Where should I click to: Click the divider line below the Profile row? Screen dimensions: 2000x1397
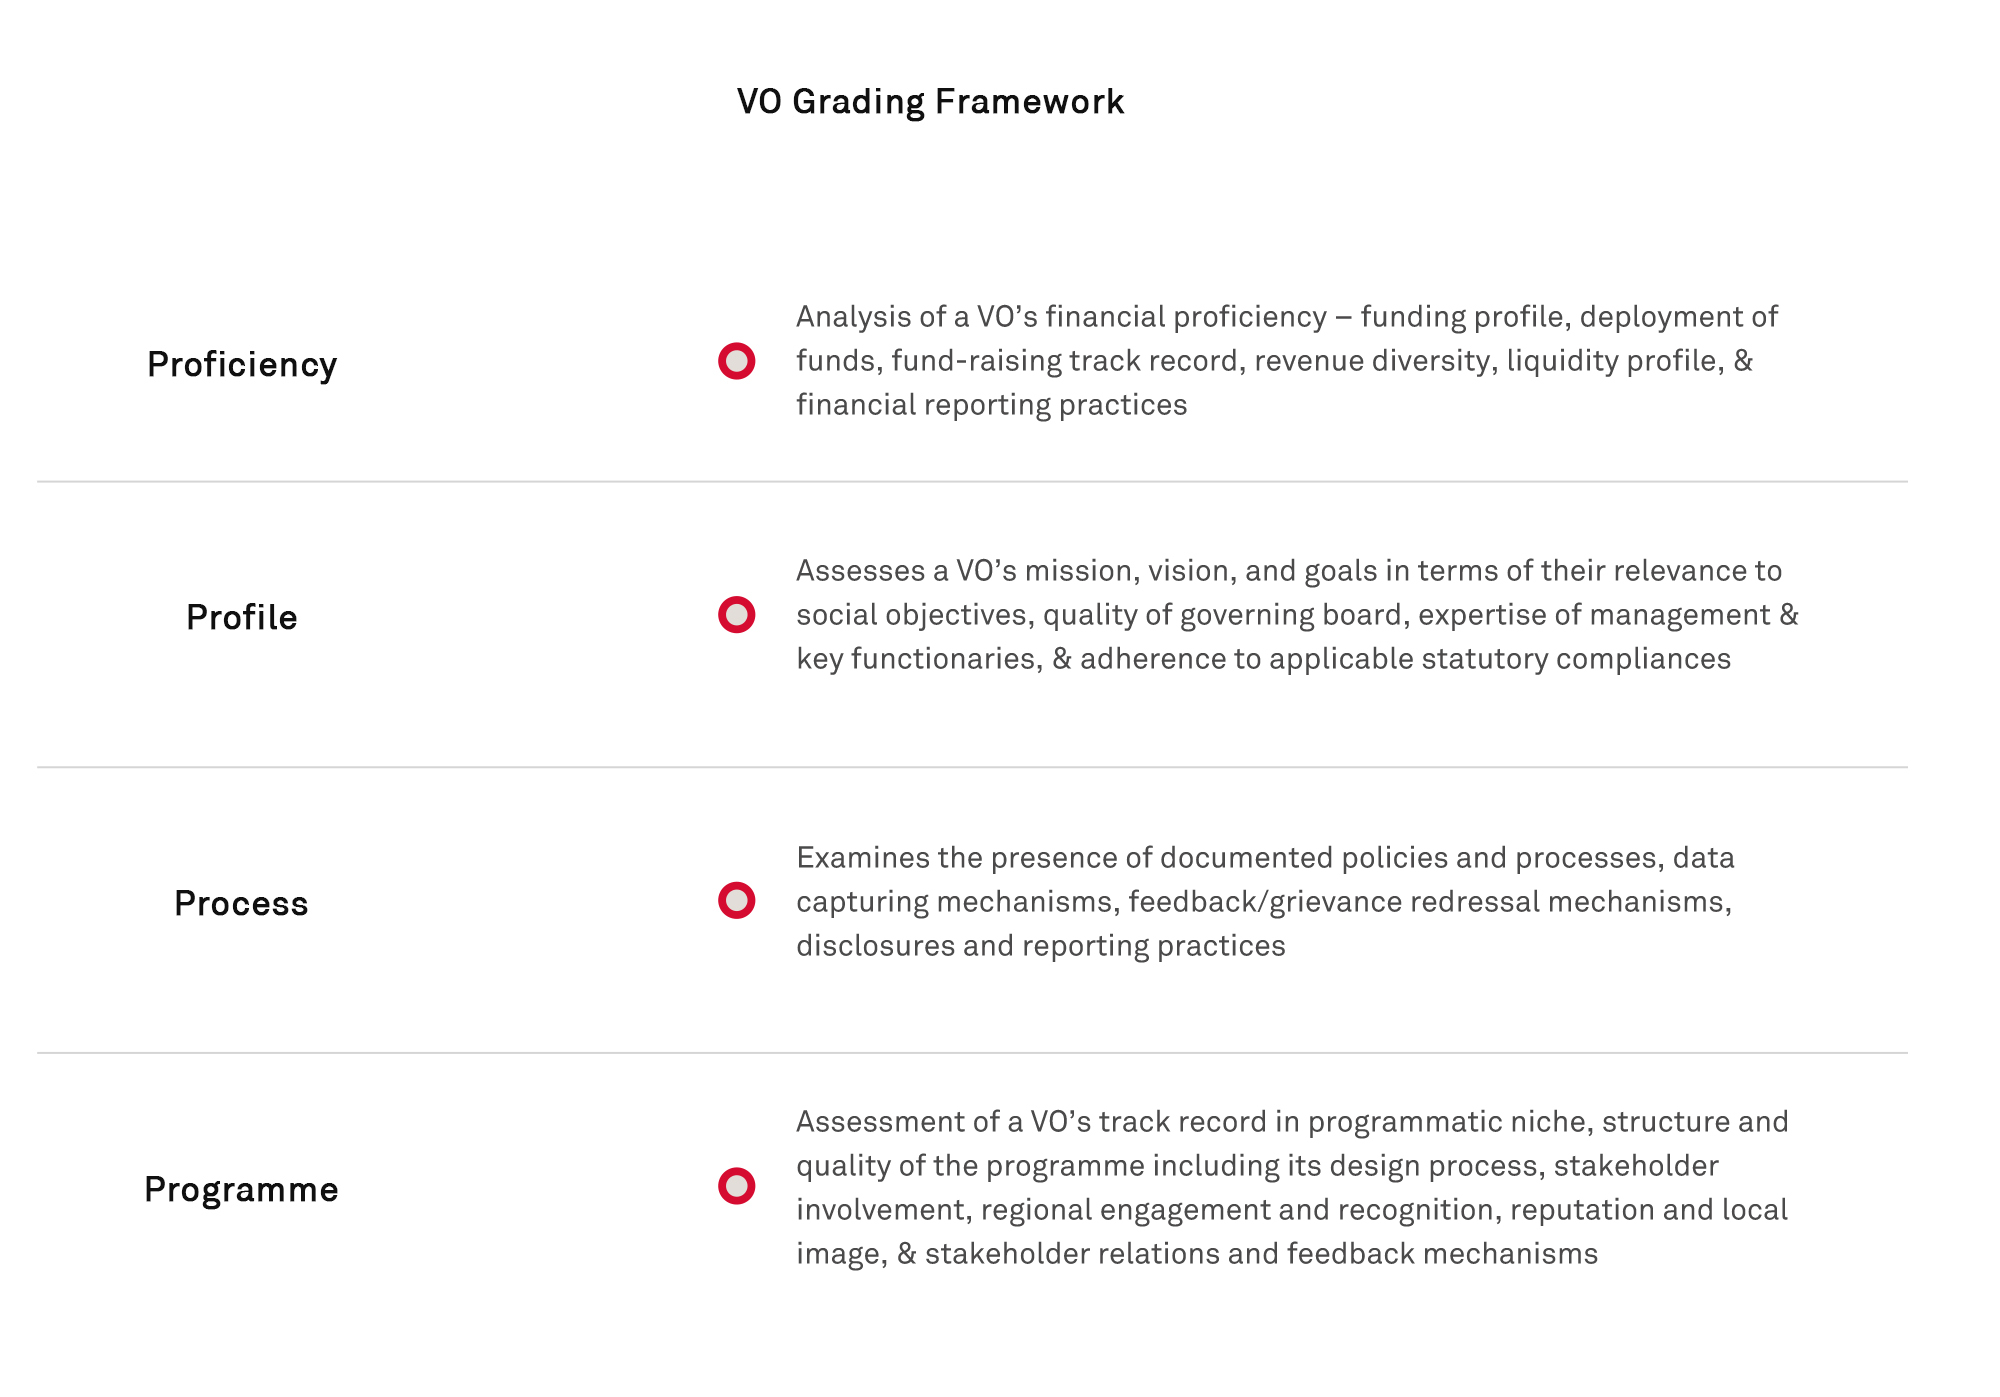click(972, 767)
